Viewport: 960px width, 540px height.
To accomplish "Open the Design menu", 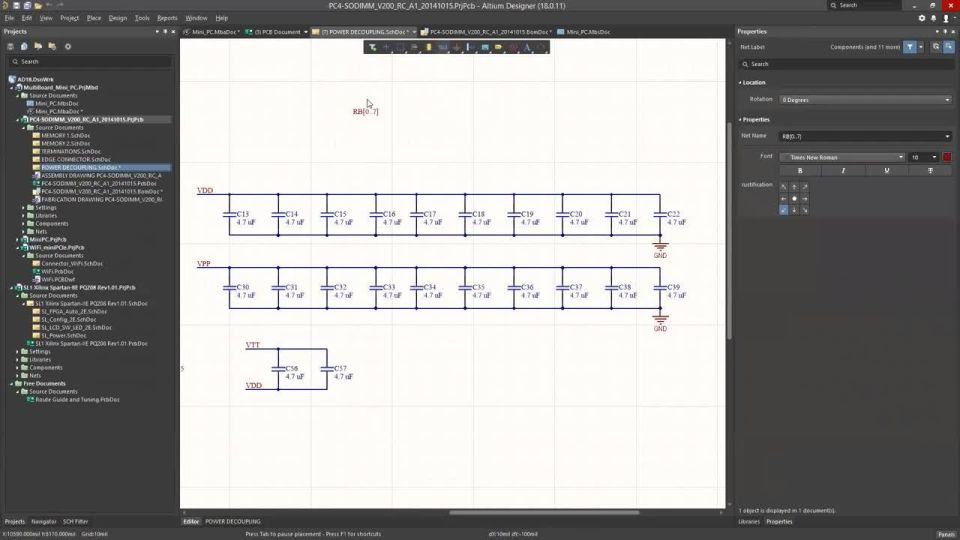I will (x=118, y=18).
